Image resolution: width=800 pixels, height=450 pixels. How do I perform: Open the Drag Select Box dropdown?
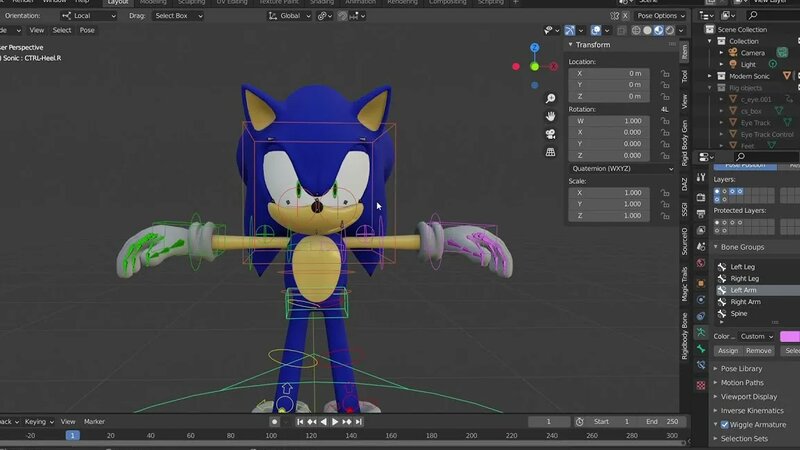pyautogui.click(x=178, y=16)
